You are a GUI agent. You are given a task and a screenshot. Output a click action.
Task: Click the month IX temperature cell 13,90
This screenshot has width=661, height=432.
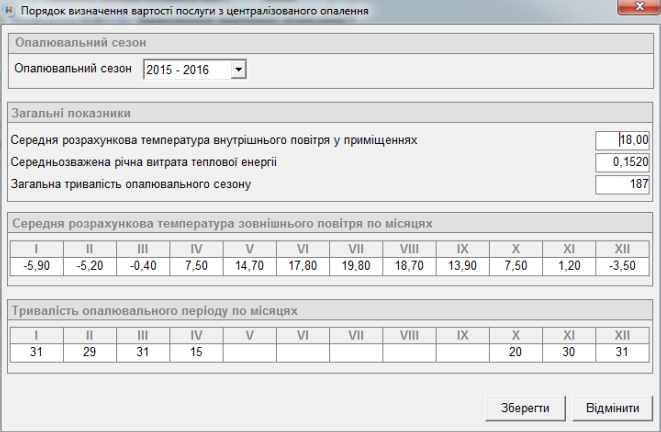[x=462, y=267]
